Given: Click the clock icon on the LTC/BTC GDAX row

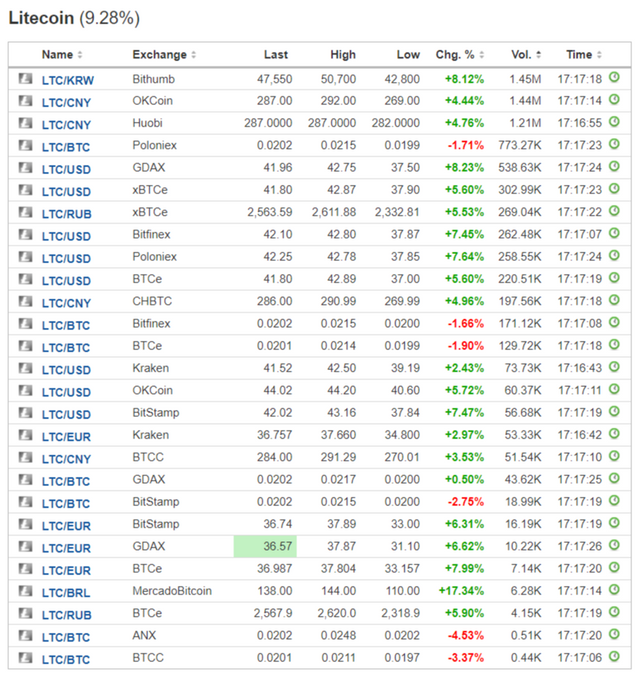Looking at the screenshot, I should click(x=614, y=479).
